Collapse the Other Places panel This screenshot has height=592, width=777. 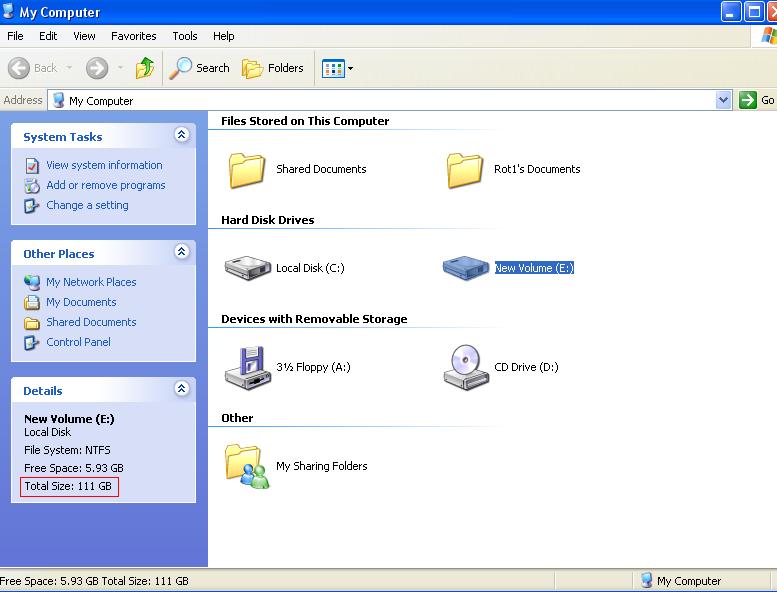181,252
